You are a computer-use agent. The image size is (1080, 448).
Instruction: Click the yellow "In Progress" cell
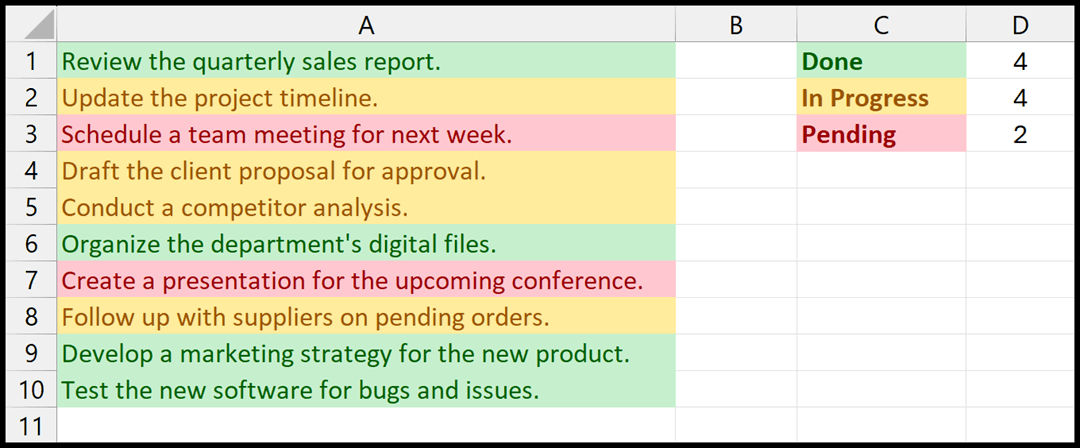point(881,98)
